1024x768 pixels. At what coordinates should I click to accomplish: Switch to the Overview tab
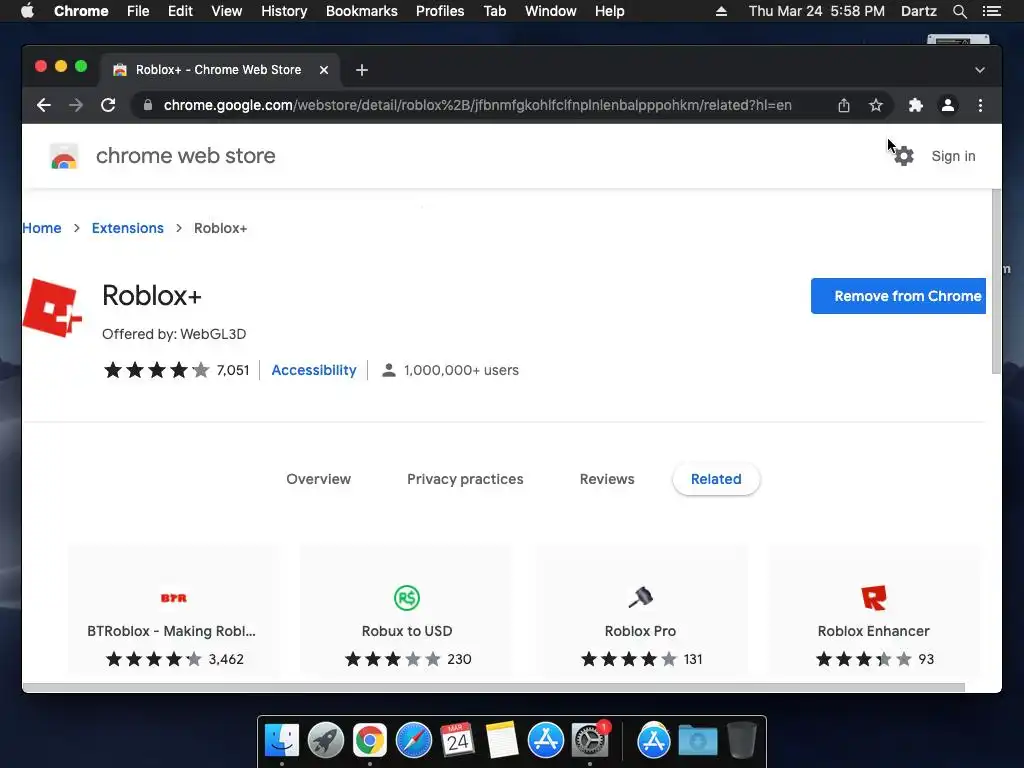319,479
